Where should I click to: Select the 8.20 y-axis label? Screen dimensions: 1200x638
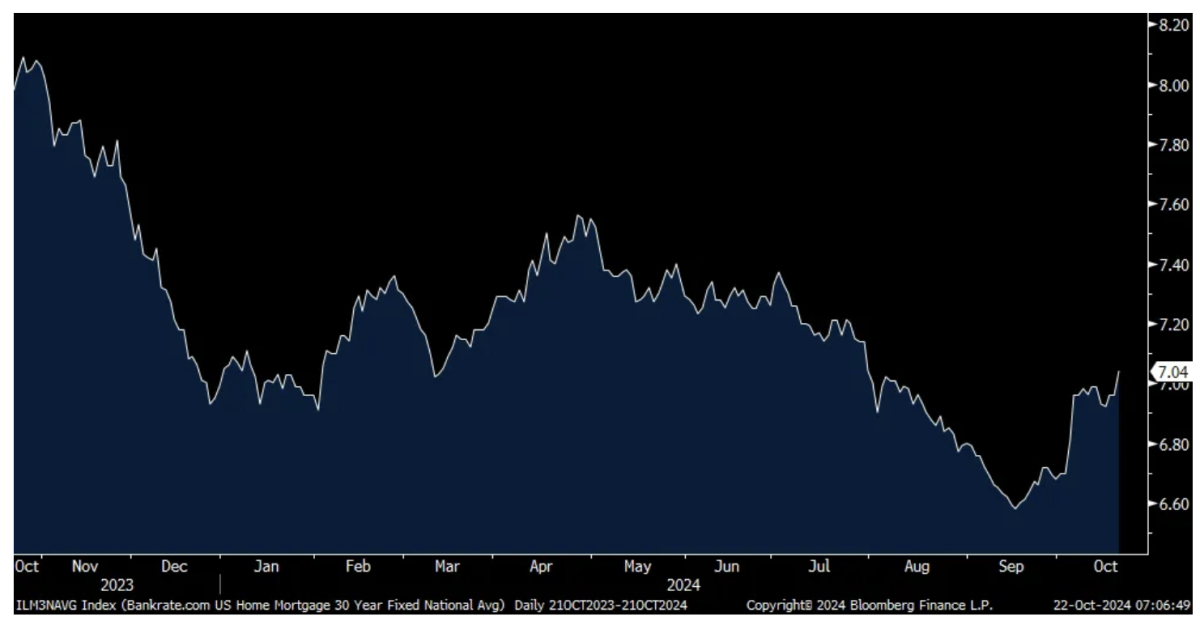point(1172,26)
